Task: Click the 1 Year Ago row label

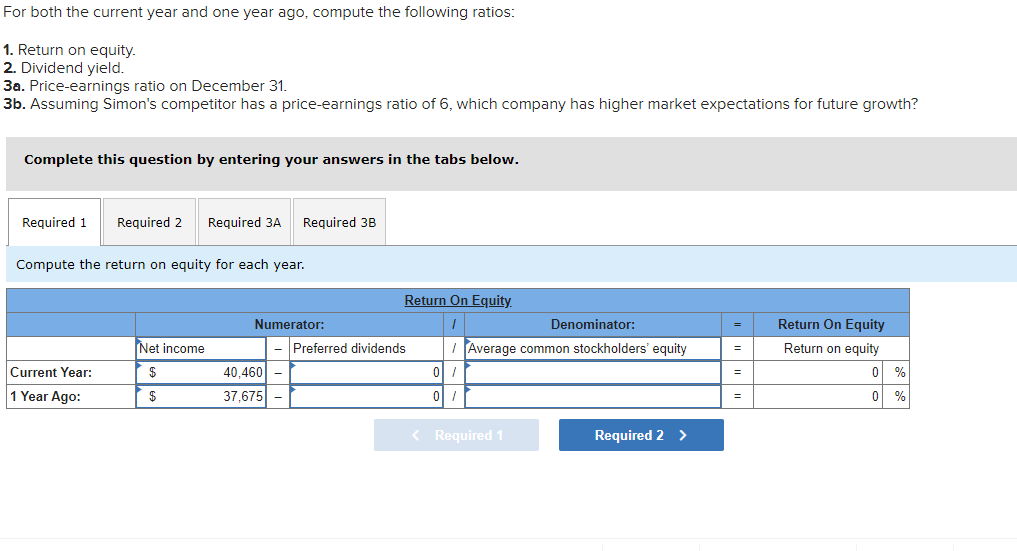Action: click(71, 396)
